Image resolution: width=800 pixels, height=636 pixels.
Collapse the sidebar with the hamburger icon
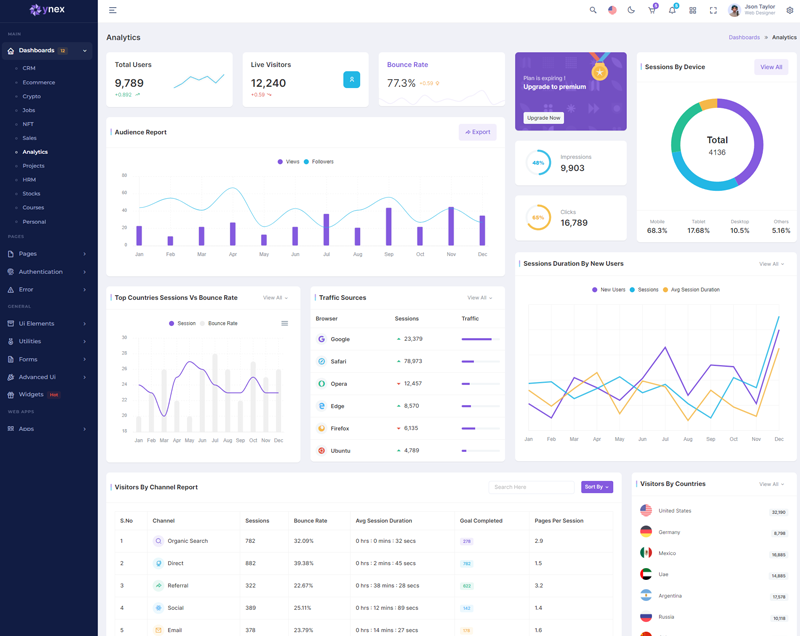pyautogui.click(x=113, y=10)
